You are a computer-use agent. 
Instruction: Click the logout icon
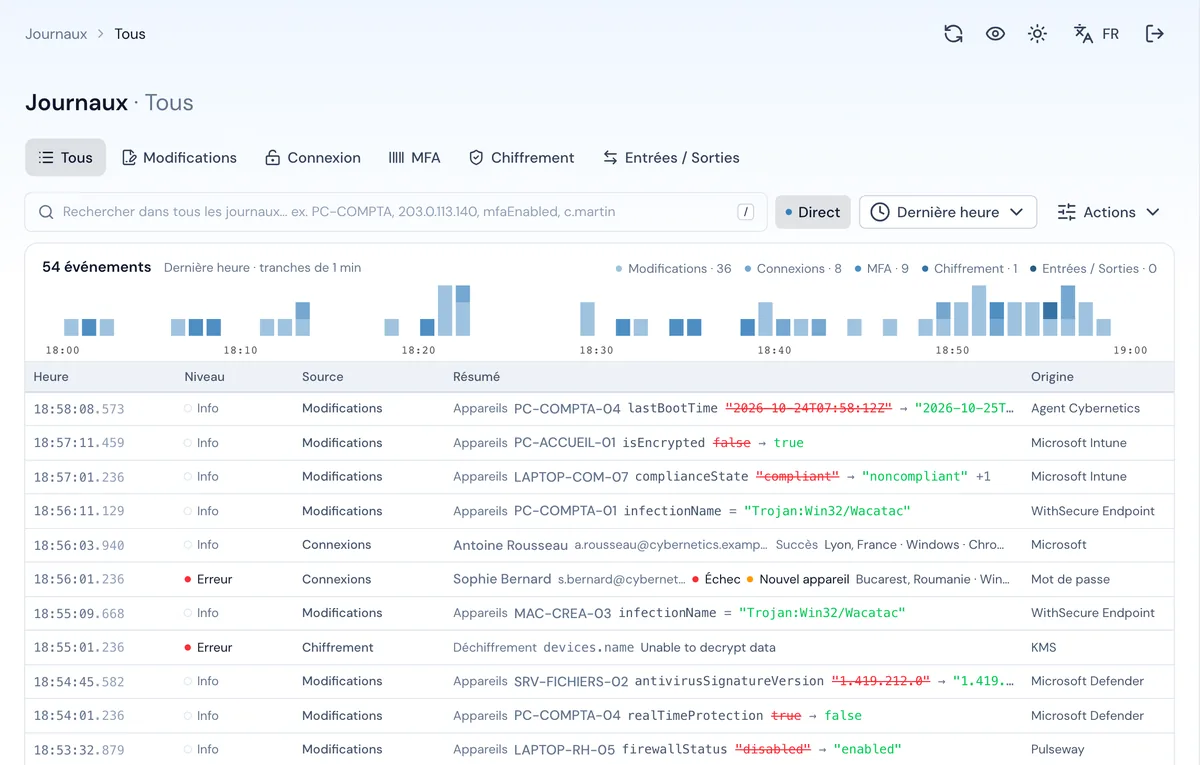pyautogui.click(x=1155, y=34)
